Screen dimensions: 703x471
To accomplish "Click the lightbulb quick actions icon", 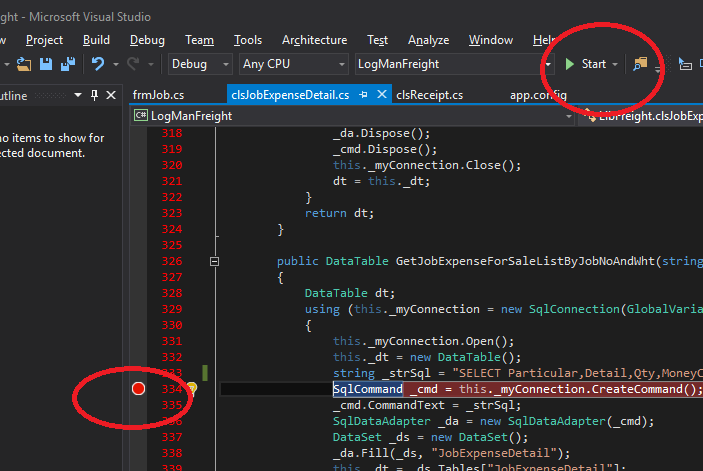I will click(x=192, y=388).
